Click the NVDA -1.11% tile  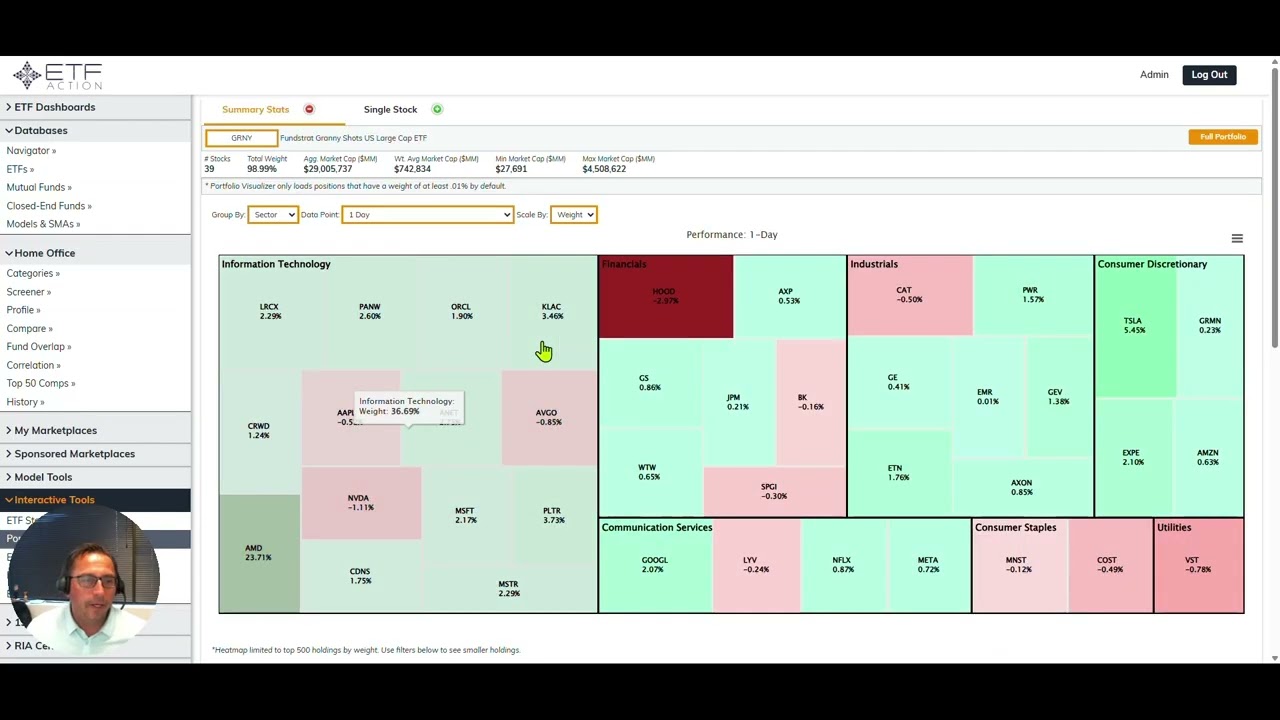pyautogui.click(x=360, y=502)
